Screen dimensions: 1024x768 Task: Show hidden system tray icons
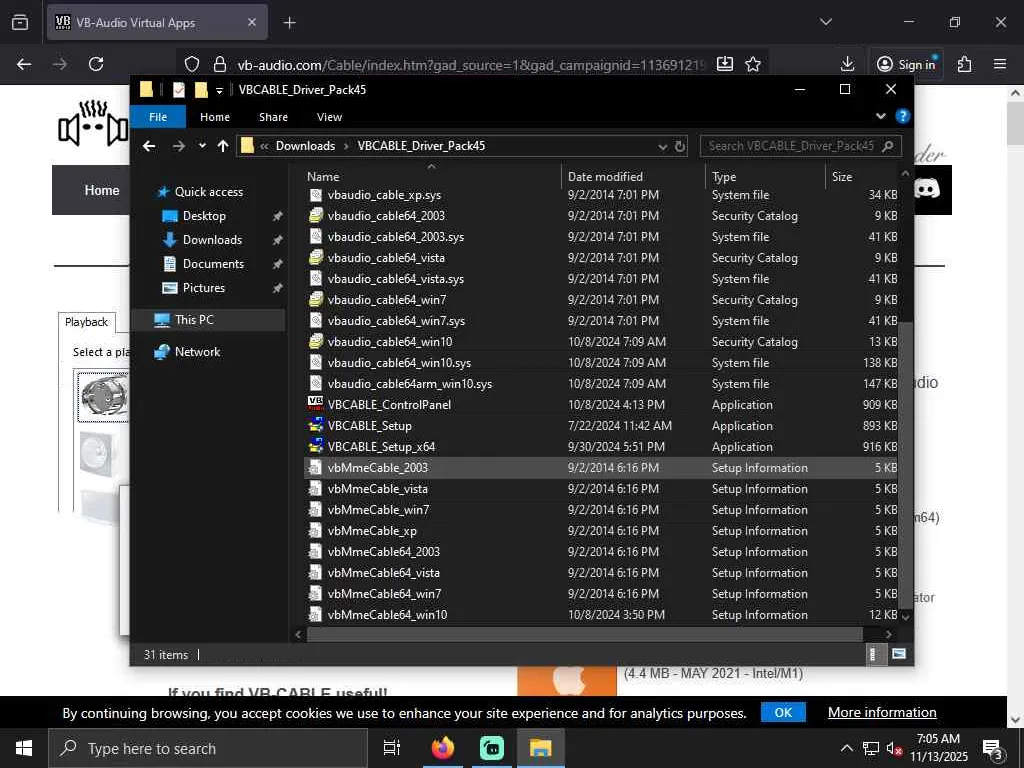846,748
